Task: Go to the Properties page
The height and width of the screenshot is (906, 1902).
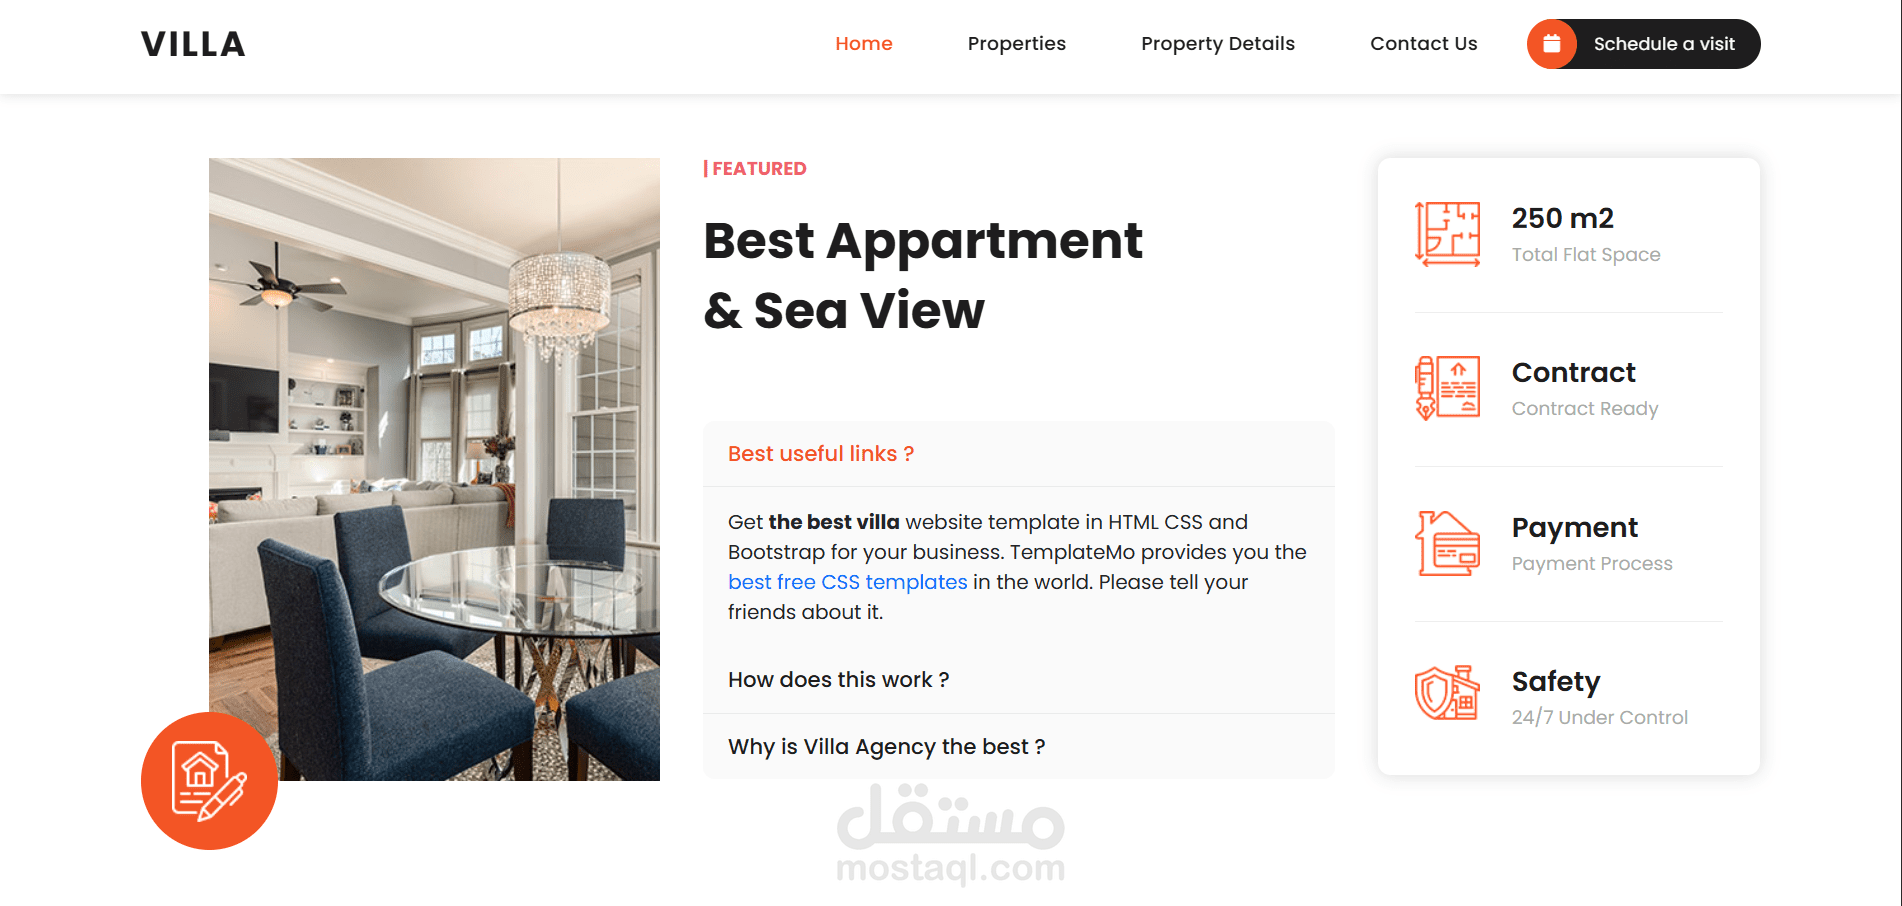Action: (1016, 44)
